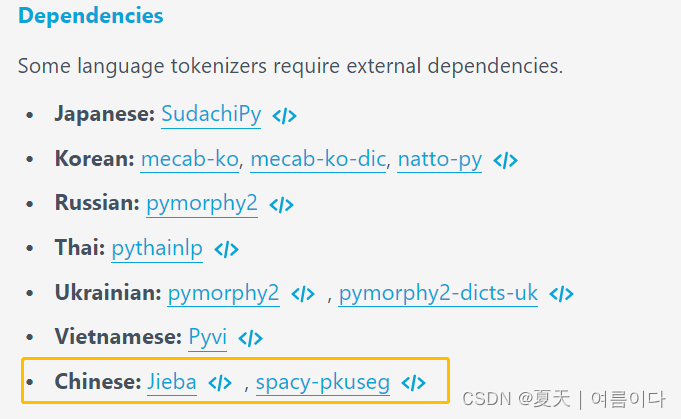
Task: Click the code icon next to Pyvi
Action: pyautogui.click(x=251, y=339)
